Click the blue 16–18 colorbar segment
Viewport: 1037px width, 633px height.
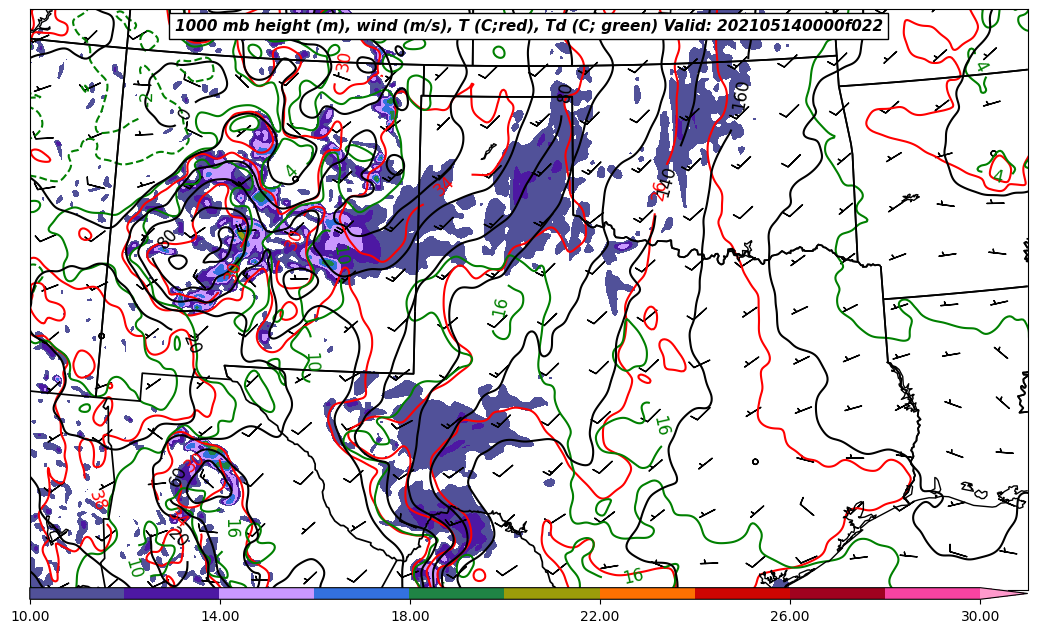[x=362, y=593]
